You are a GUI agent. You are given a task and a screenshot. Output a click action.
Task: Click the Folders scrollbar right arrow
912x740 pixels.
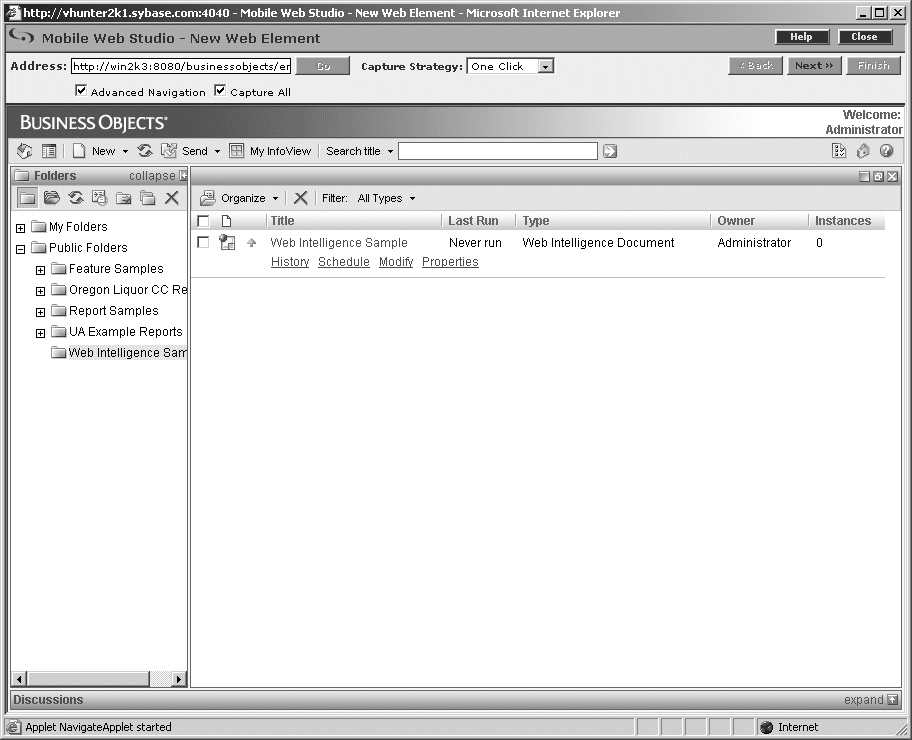(179, 679)
